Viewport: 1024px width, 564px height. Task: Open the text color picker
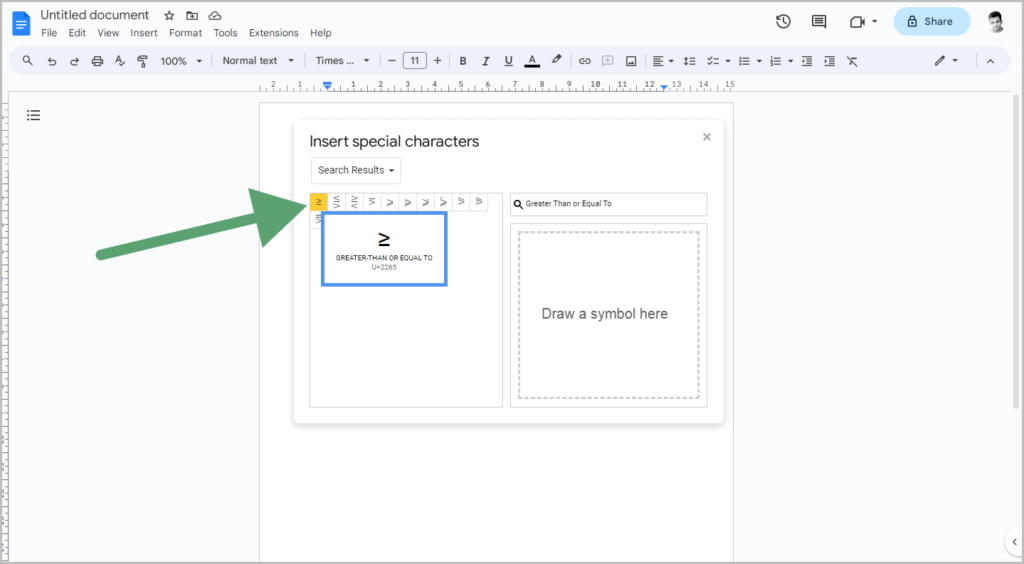tap(532, 61)
